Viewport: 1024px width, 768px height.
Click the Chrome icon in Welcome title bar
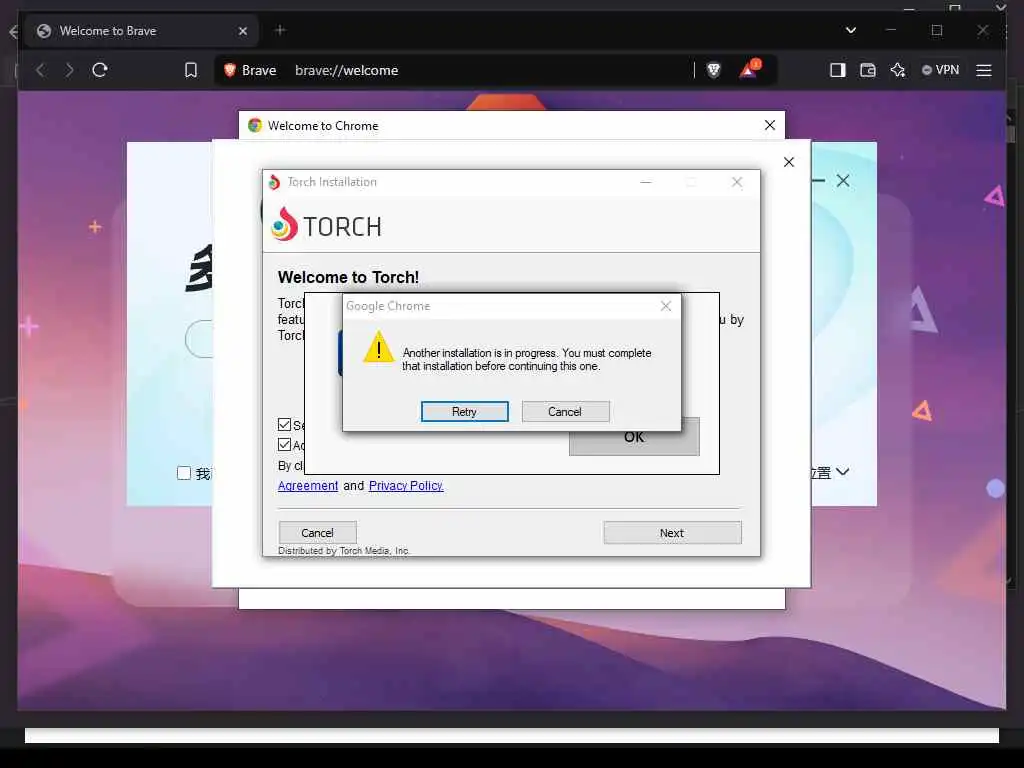pos(255,125)
